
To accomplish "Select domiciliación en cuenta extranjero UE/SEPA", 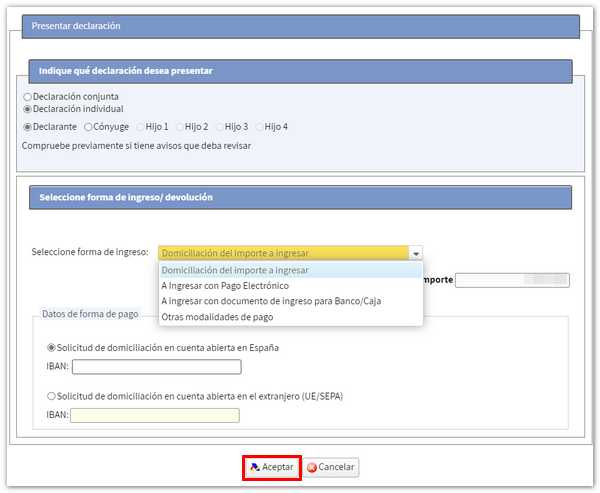I will [51, 396].
